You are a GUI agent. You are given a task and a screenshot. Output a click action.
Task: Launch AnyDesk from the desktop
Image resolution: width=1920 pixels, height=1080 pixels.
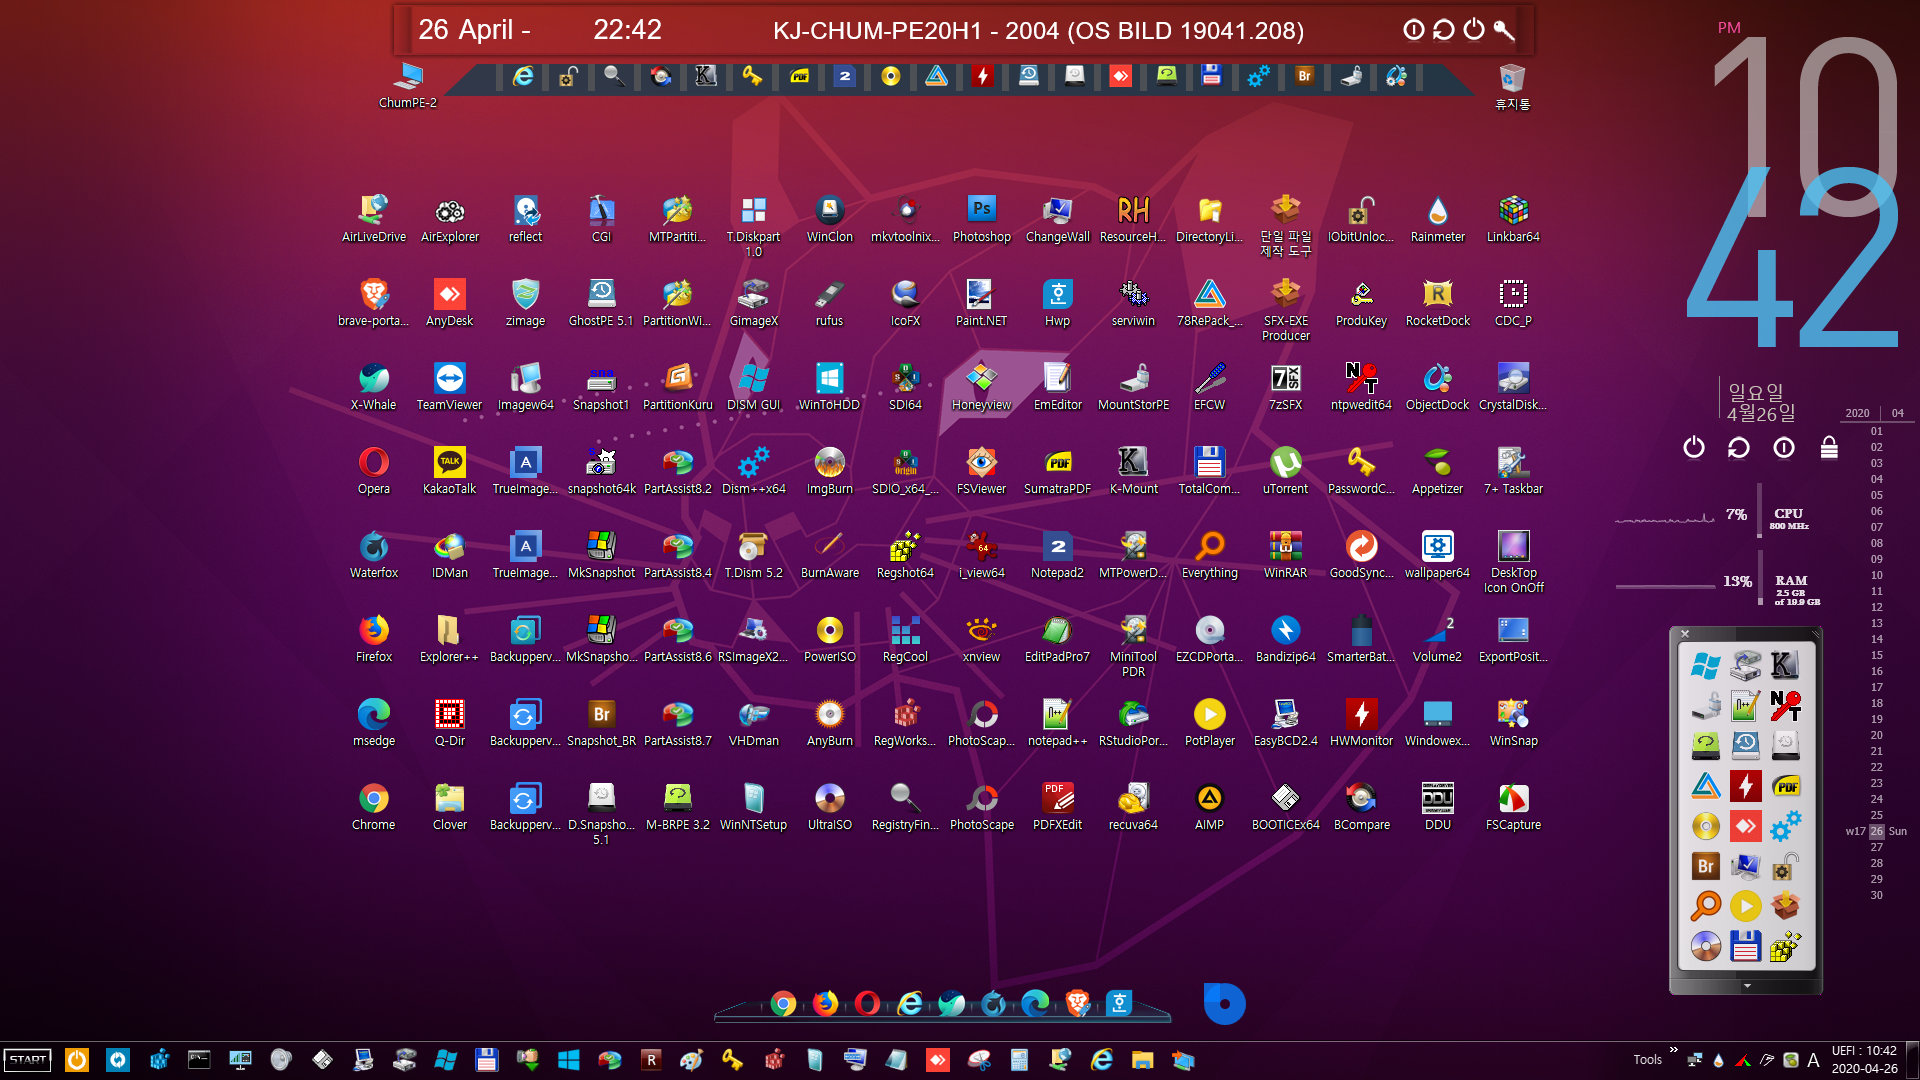(x=450, y=303)
